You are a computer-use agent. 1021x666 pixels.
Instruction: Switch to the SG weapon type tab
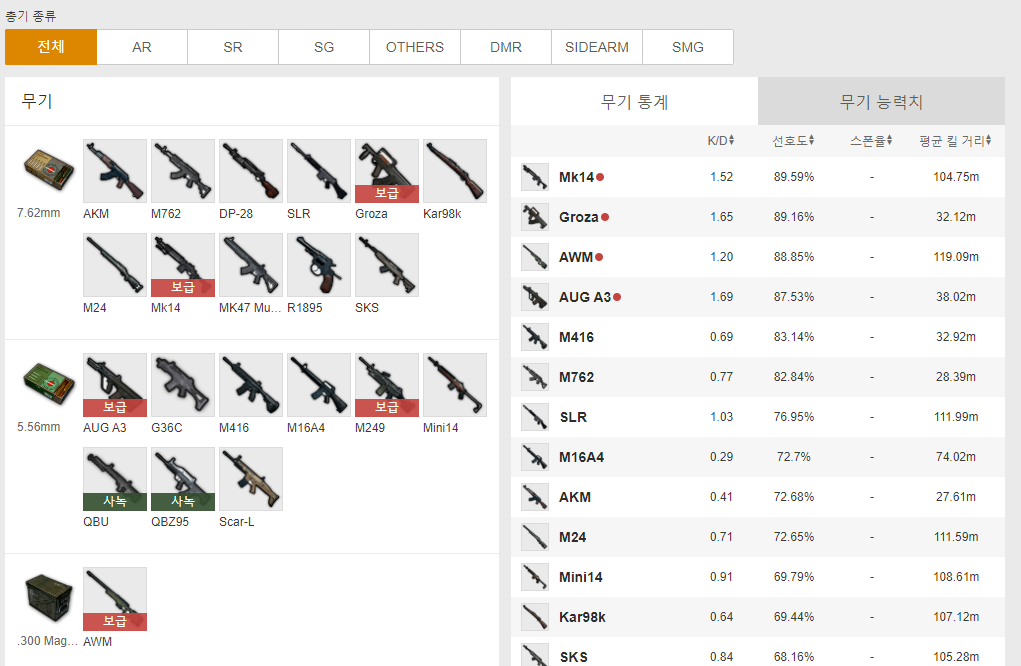tap(324, 47)
